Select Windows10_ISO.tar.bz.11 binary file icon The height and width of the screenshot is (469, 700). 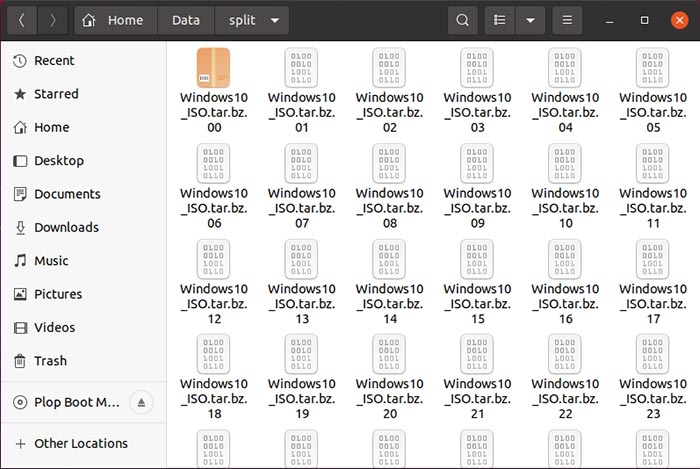tap(653, 163)
